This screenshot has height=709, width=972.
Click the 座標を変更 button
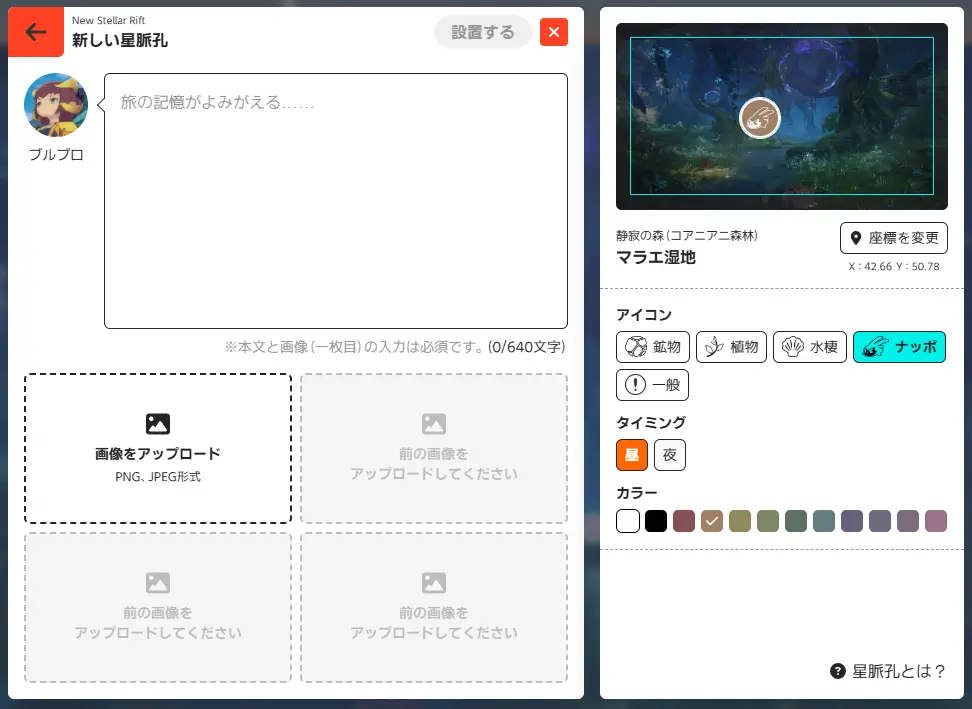click(x=893, y=238)
